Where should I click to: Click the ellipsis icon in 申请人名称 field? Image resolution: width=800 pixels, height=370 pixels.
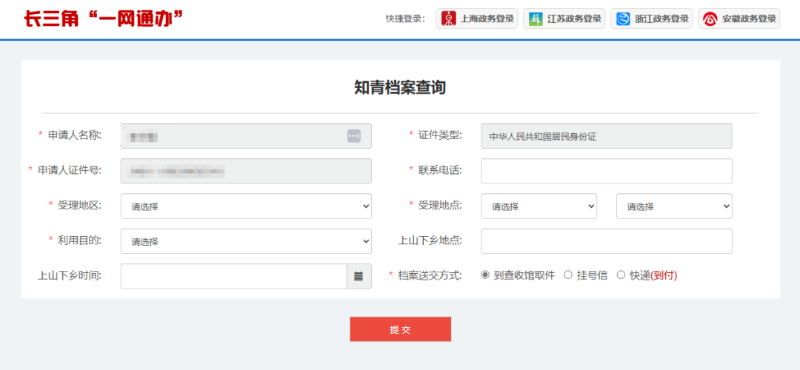354,136
